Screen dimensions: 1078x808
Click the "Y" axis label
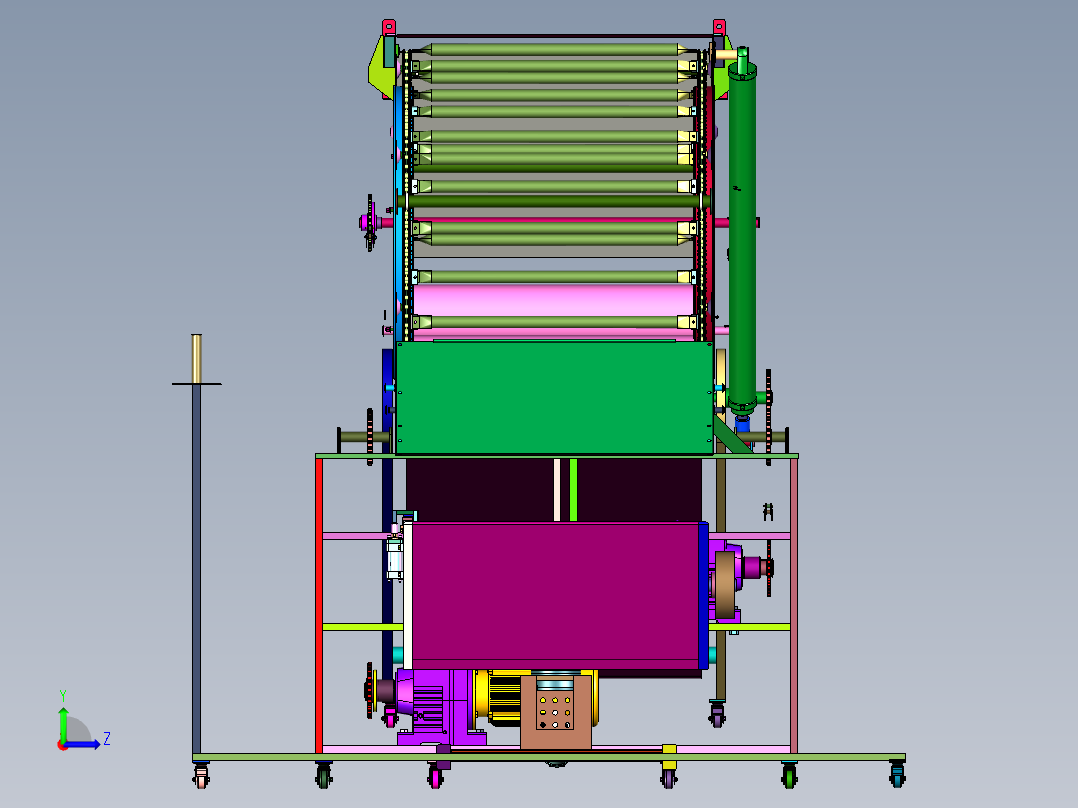coord(63,695)
